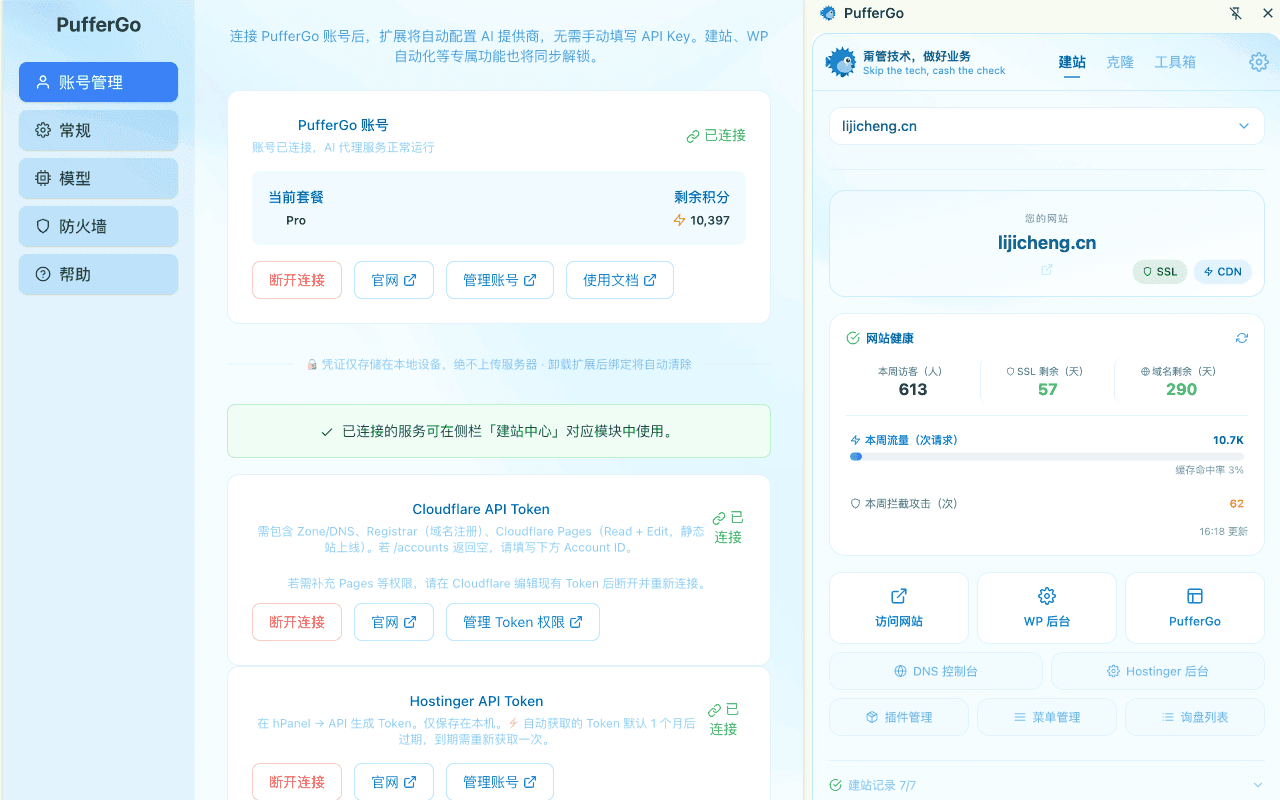Open 账号管理 in the sidebar
The width and height of the screenshot is (1280, 800).
point(98,82)
